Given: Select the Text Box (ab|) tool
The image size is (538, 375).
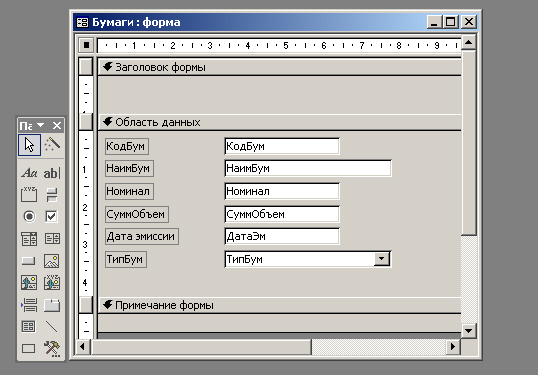Looking at the screenshot, I should 52,173.
